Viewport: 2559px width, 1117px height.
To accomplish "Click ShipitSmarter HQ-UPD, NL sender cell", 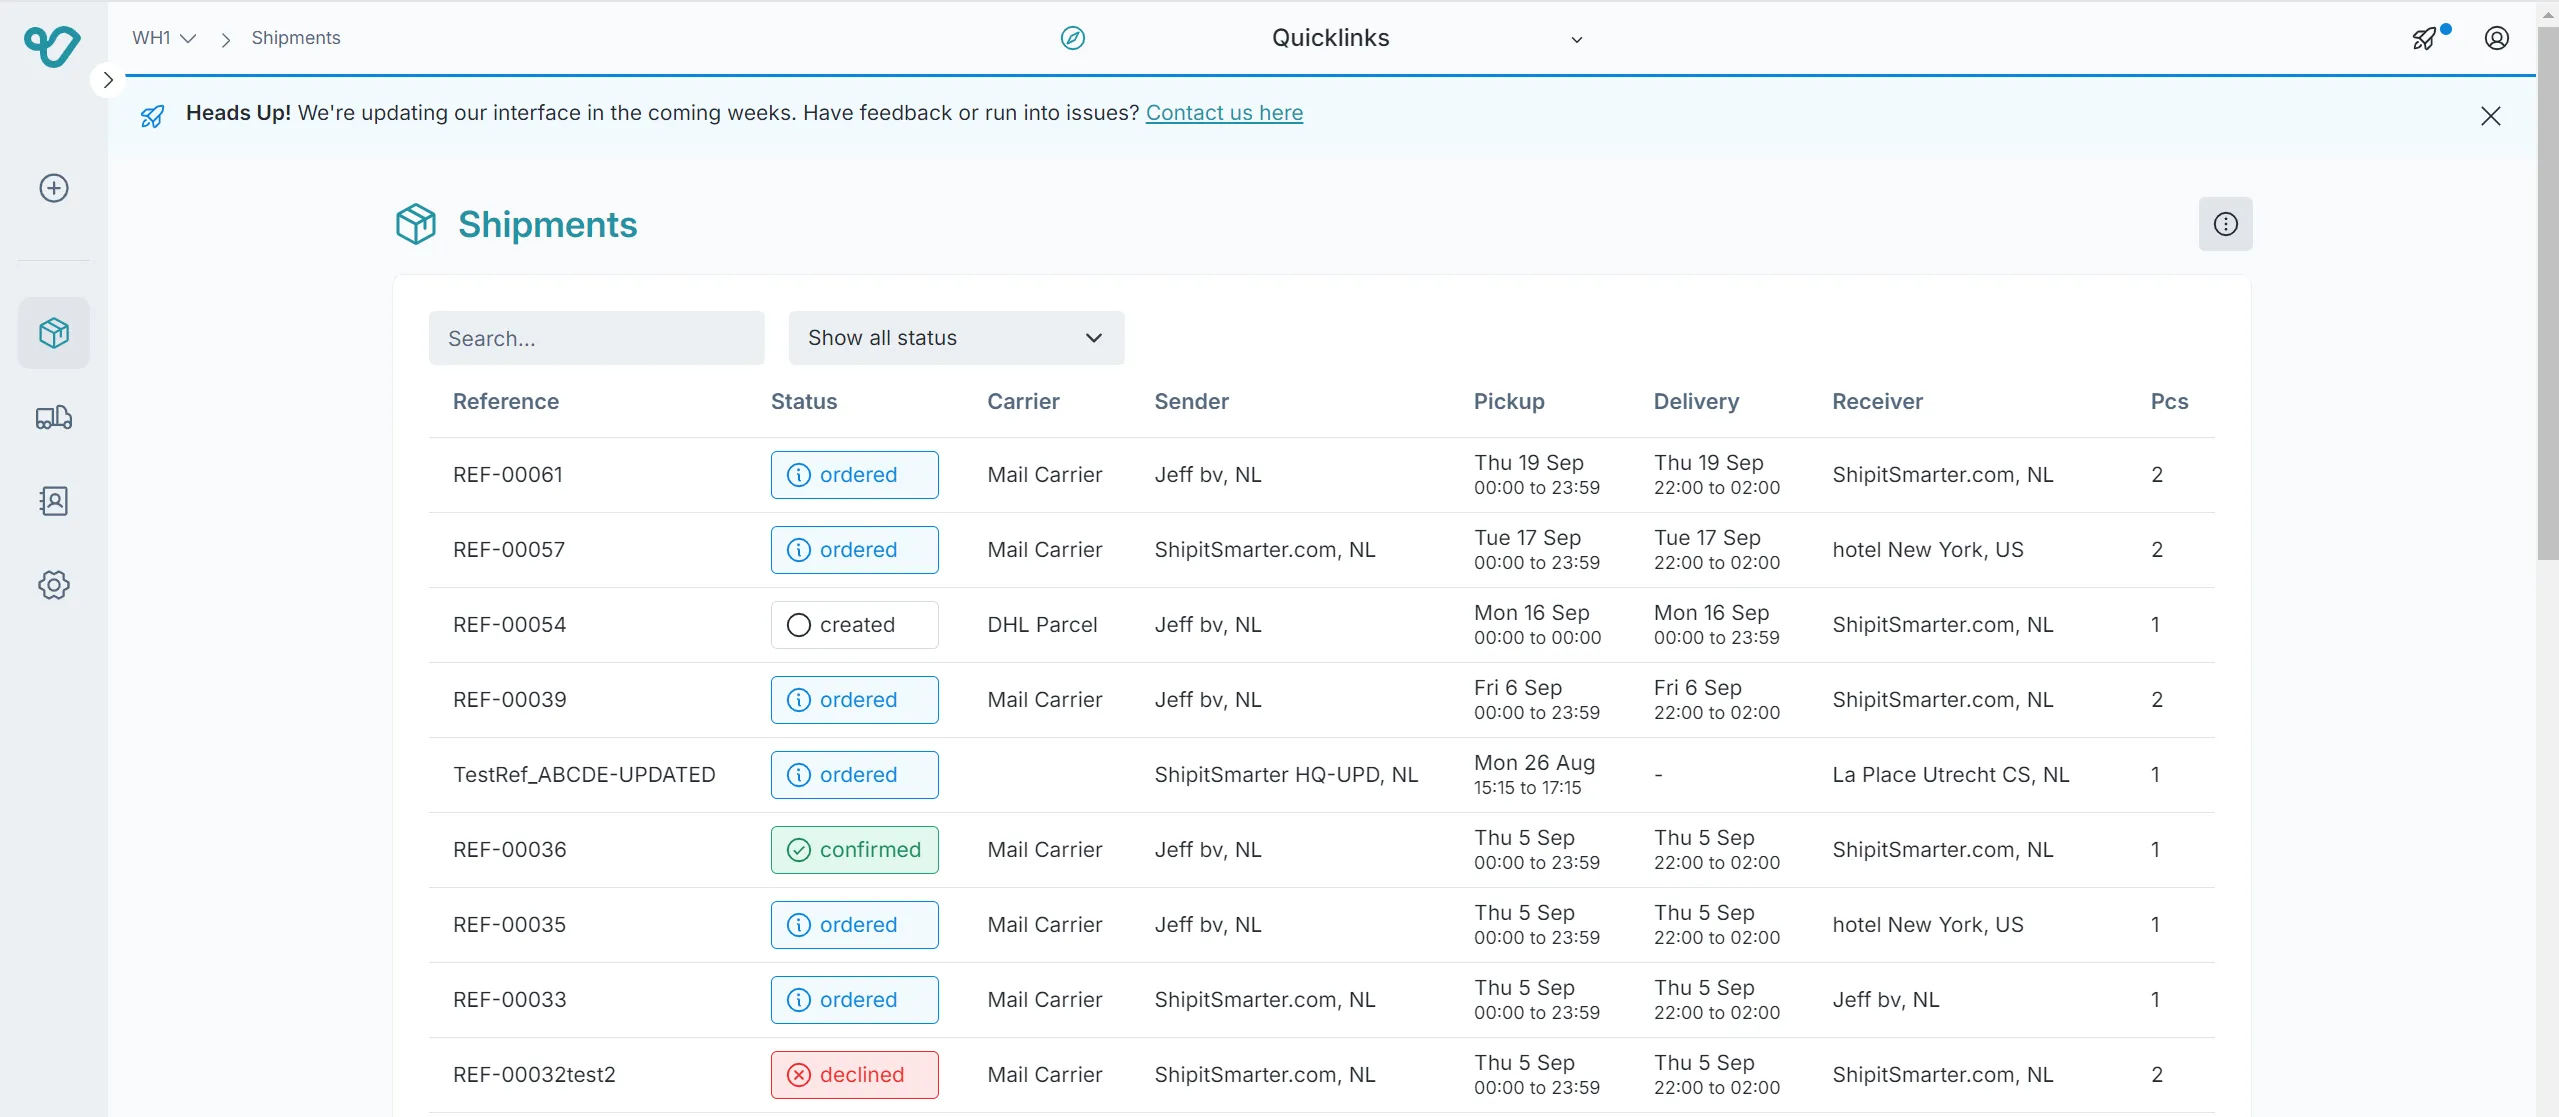I will pyautogui.click(x=1286, y=775).
